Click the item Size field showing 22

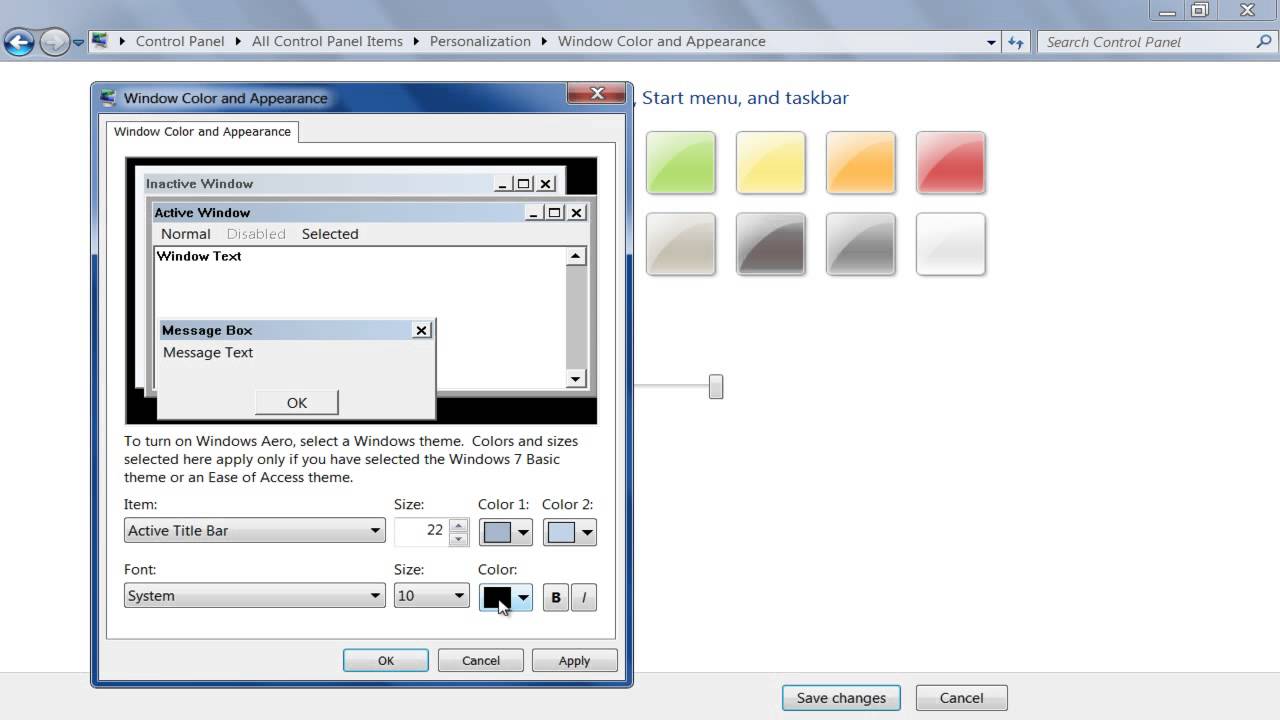(421, 530)
